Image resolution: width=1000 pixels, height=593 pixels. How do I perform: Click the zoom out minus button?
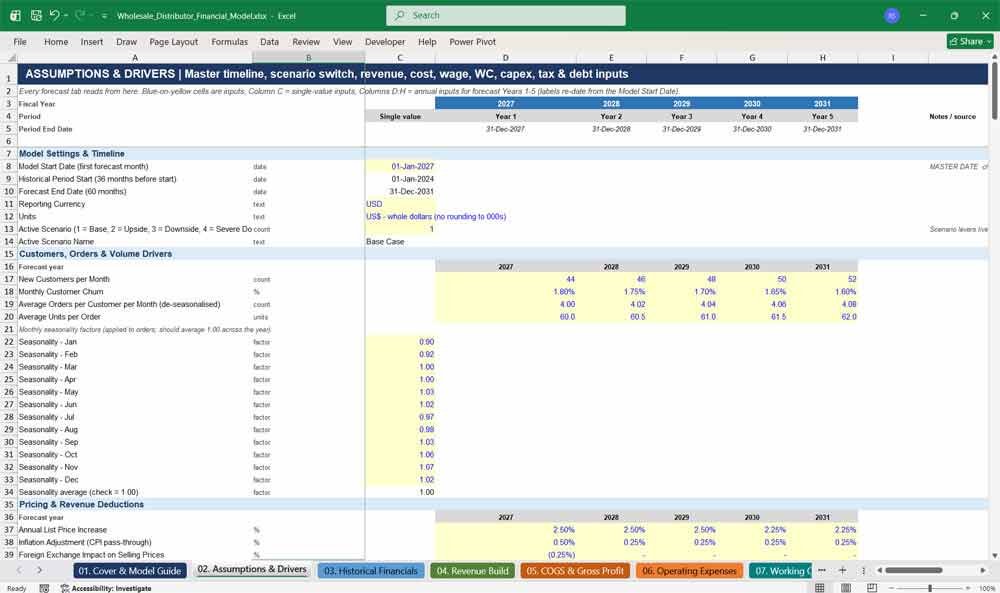[891, 588]
